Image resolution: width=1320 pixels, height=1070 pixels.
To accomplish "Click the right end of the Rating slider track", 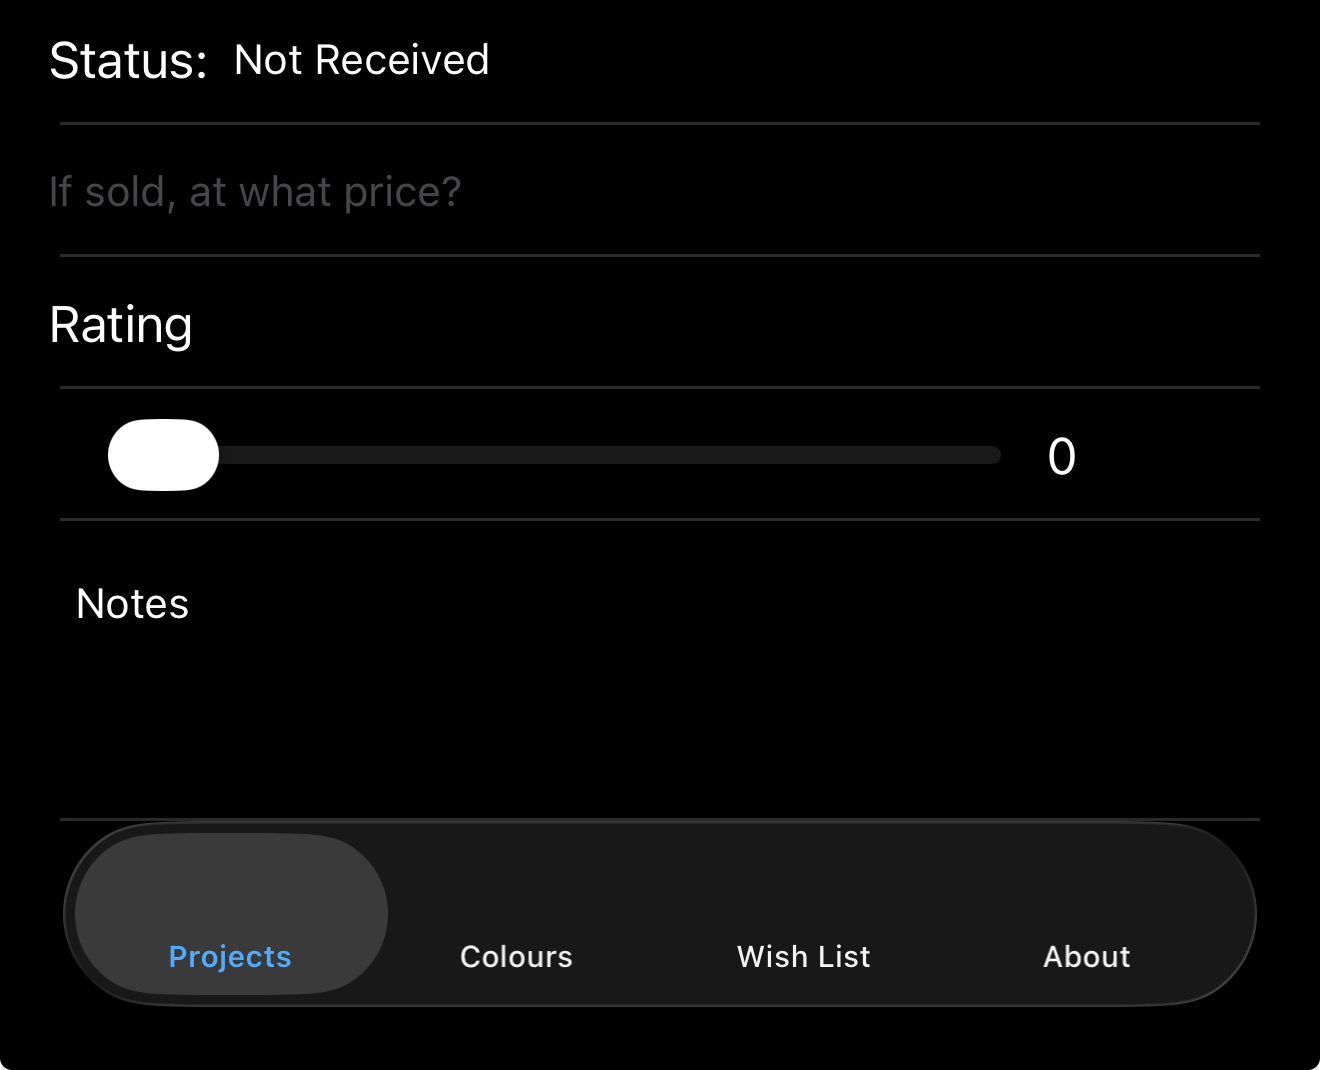I will (x=992, y=456).
